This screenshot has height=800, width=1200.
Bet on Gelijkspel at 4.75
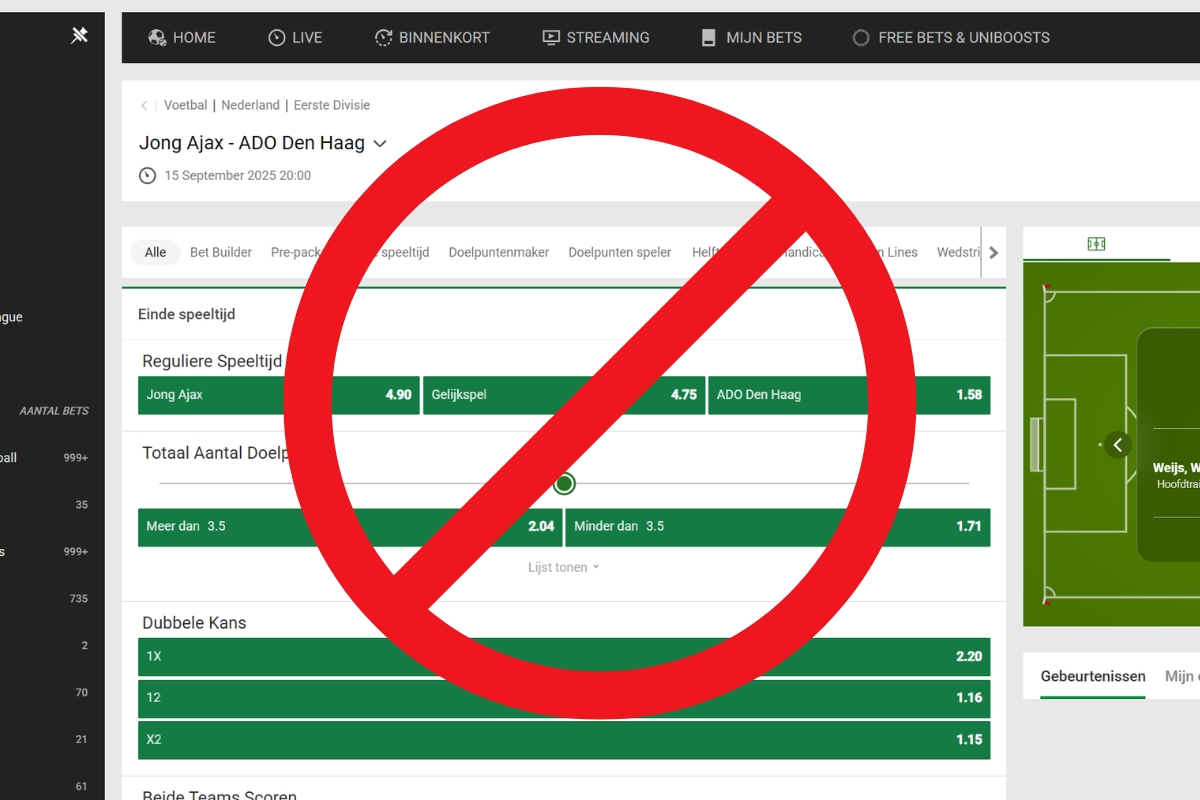564,395
